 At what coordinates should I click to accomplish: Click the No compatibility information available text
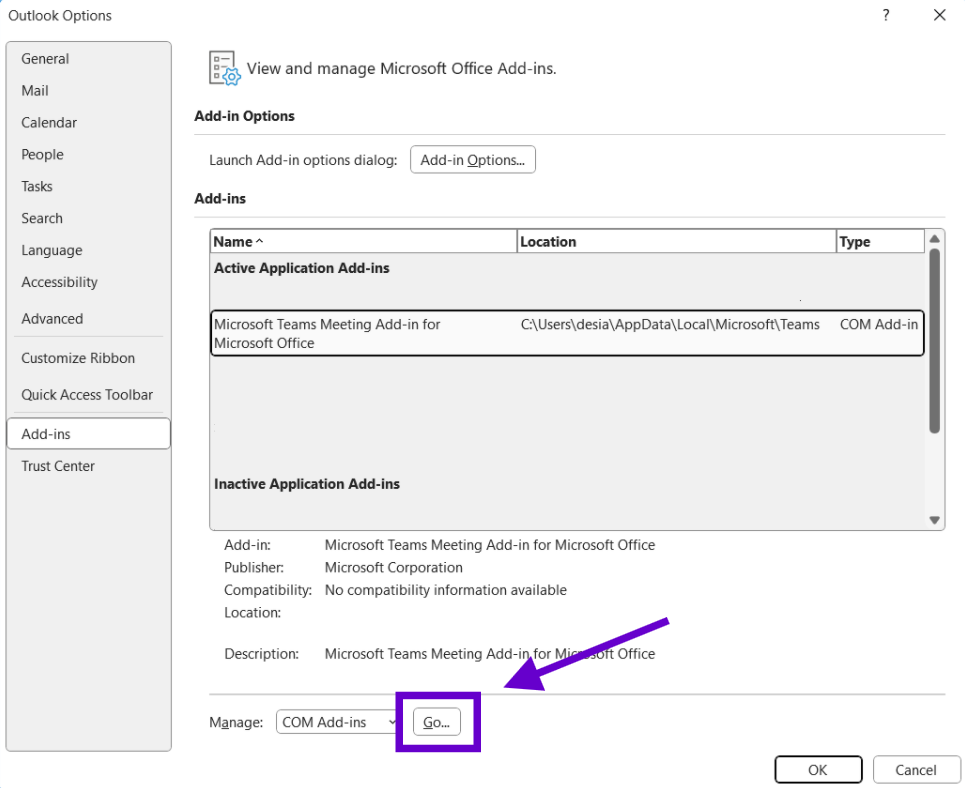446,590
